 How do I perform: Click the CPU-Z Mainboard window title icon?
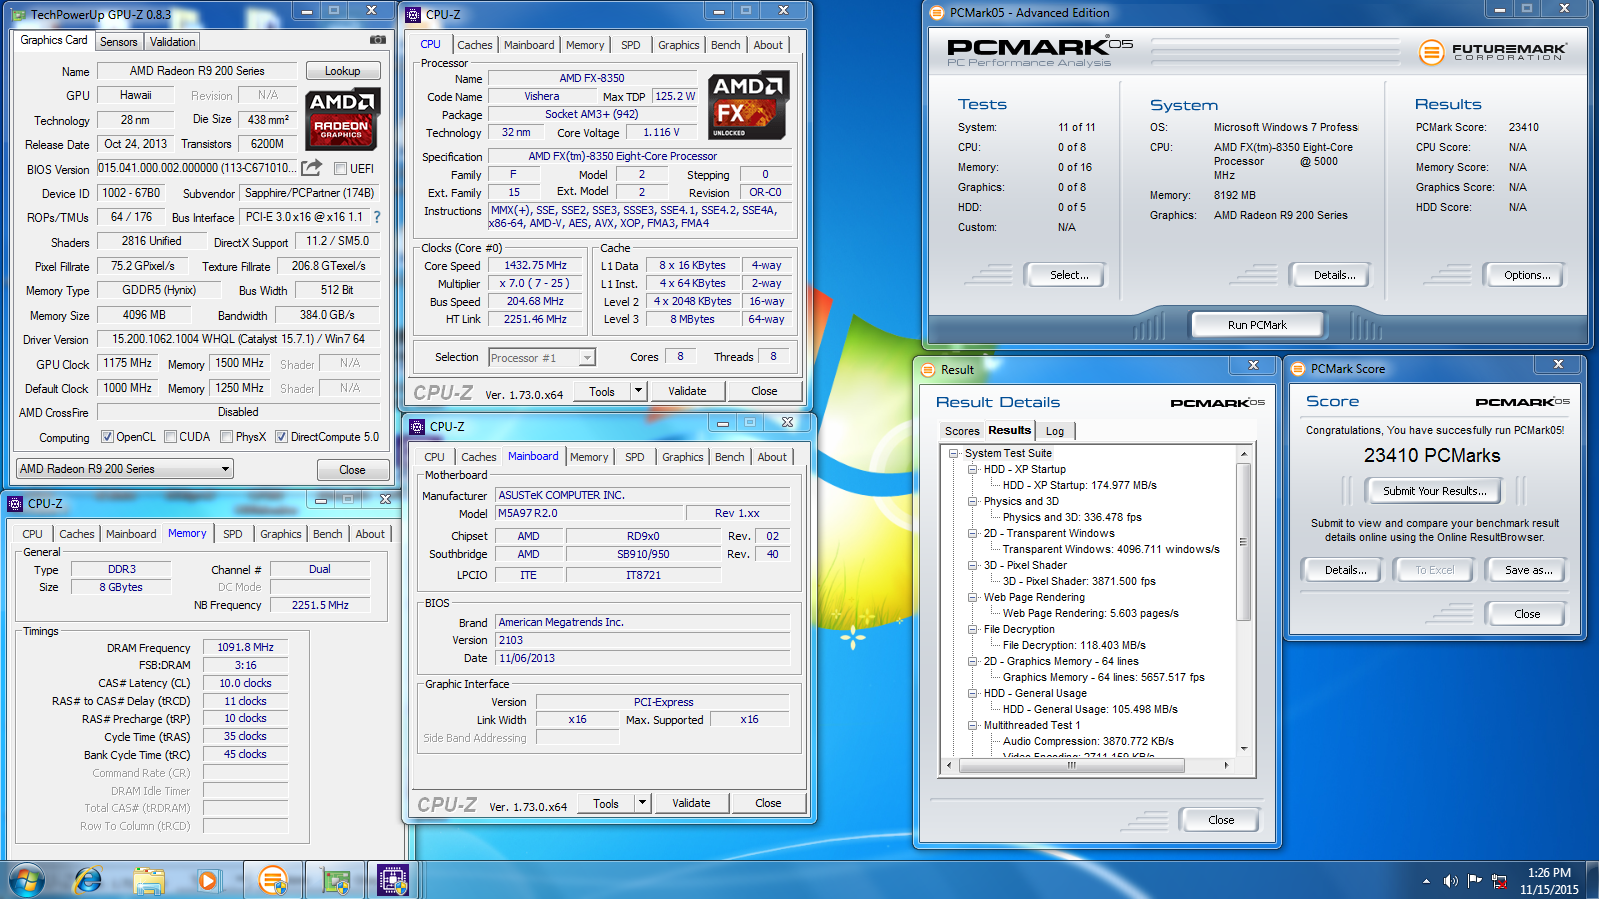click(417, 427)
